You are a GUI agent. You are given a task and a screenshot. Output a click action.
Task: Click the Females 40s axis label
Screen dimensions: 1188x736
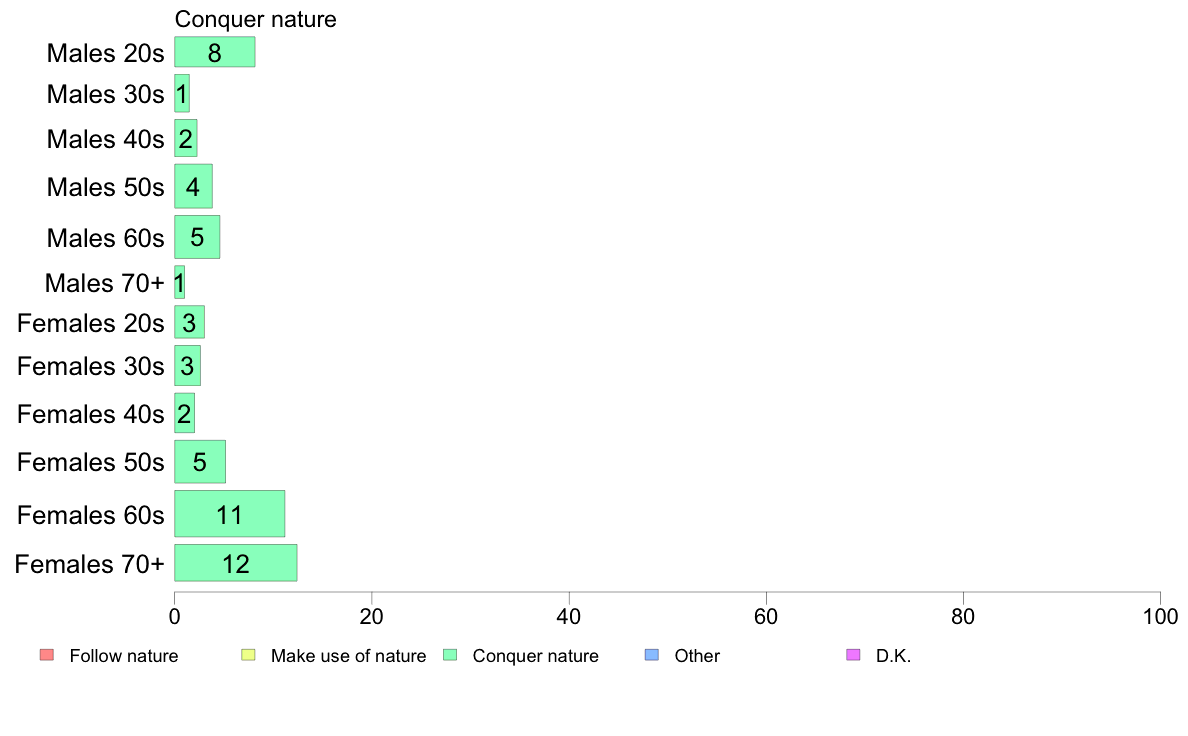click(90, 414)
